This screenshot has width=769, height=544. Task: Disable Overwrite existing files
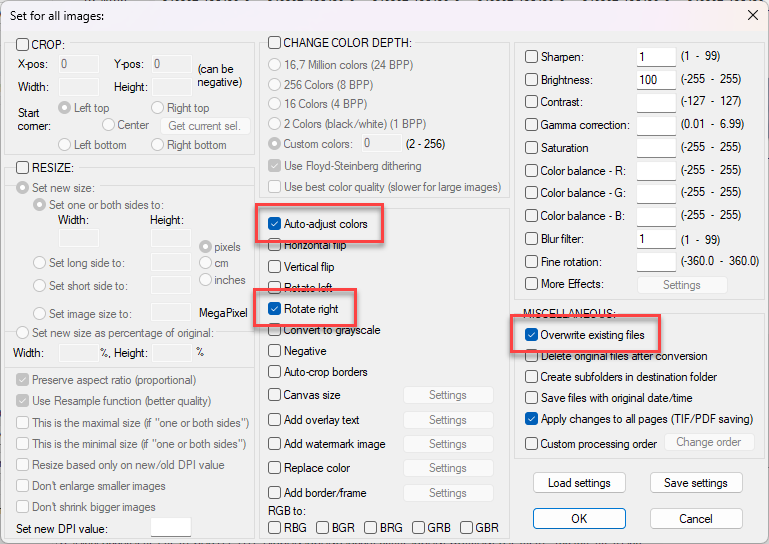point(532,335)
